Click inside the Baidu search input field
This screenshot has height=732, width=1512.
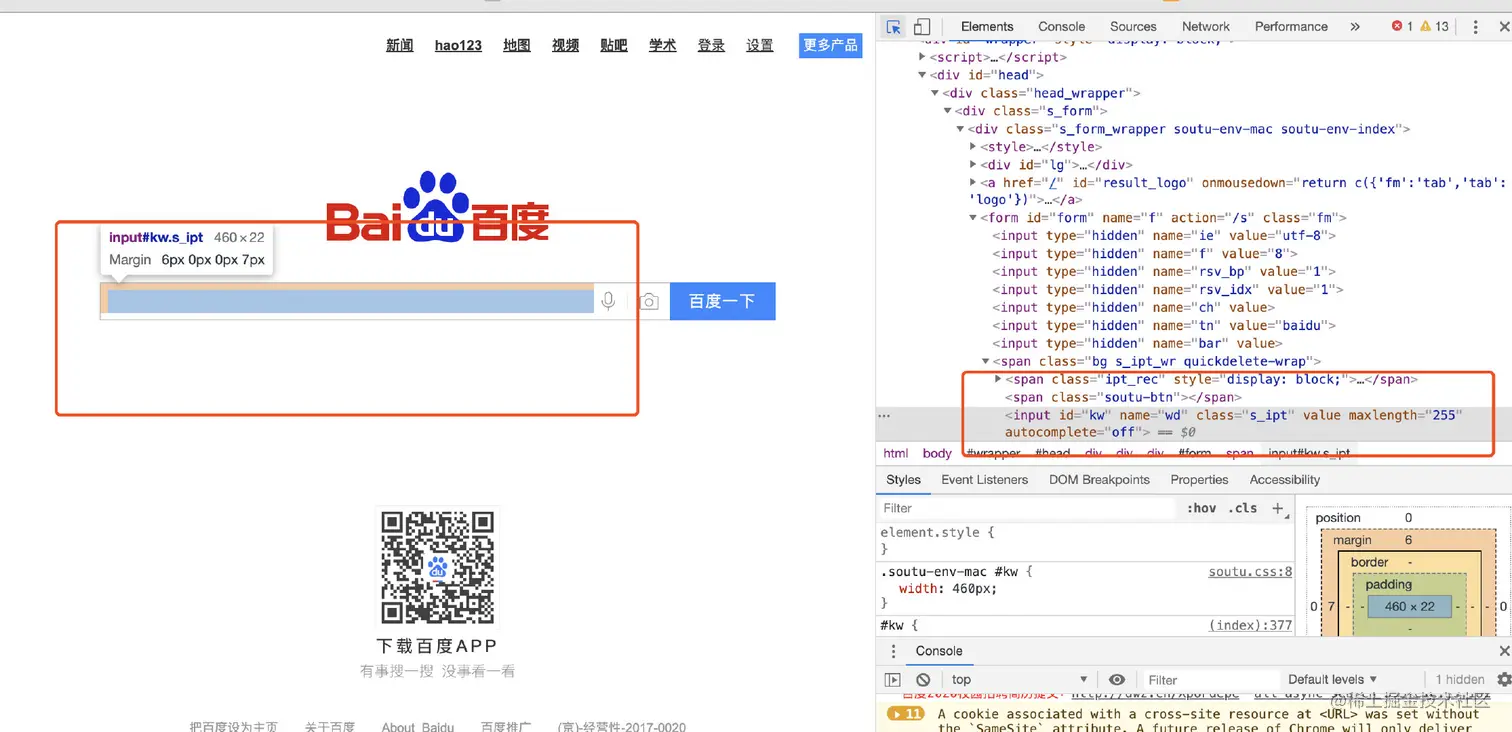click(x=350, y=301)
